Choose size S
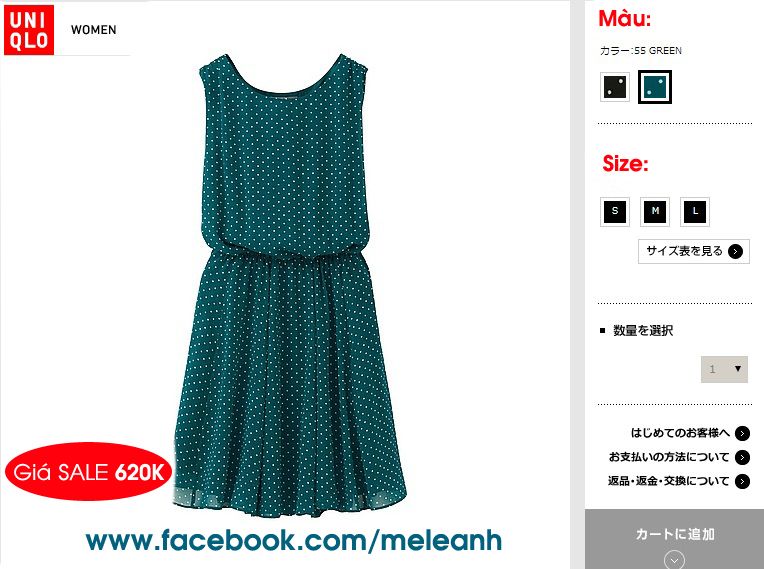The height and width of the screenshot is (569, 764). 615,212
